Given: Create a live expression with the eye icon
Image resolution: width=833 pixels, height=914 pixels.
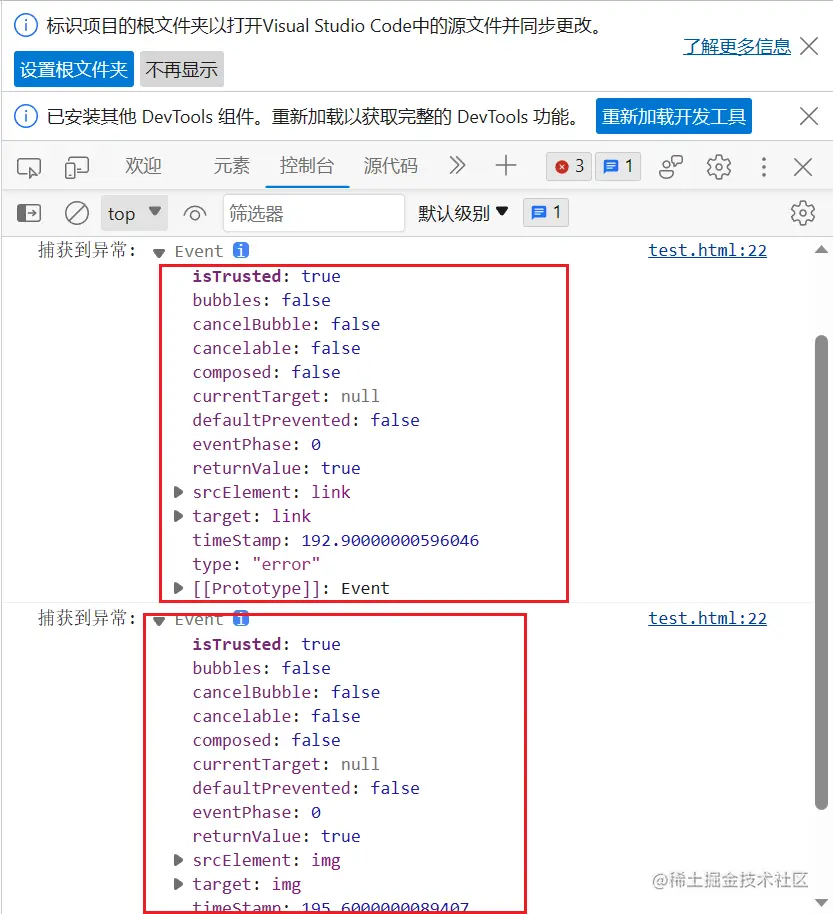Looking at the screenshot, I should [195, 212].
